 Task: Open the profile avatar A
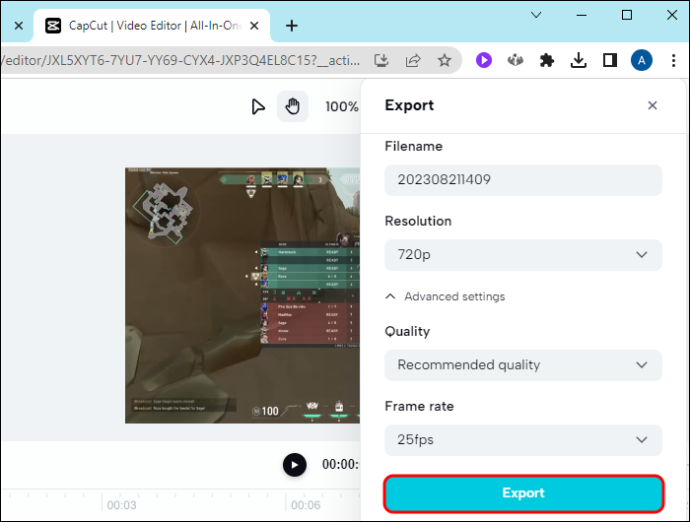point(641,60)
